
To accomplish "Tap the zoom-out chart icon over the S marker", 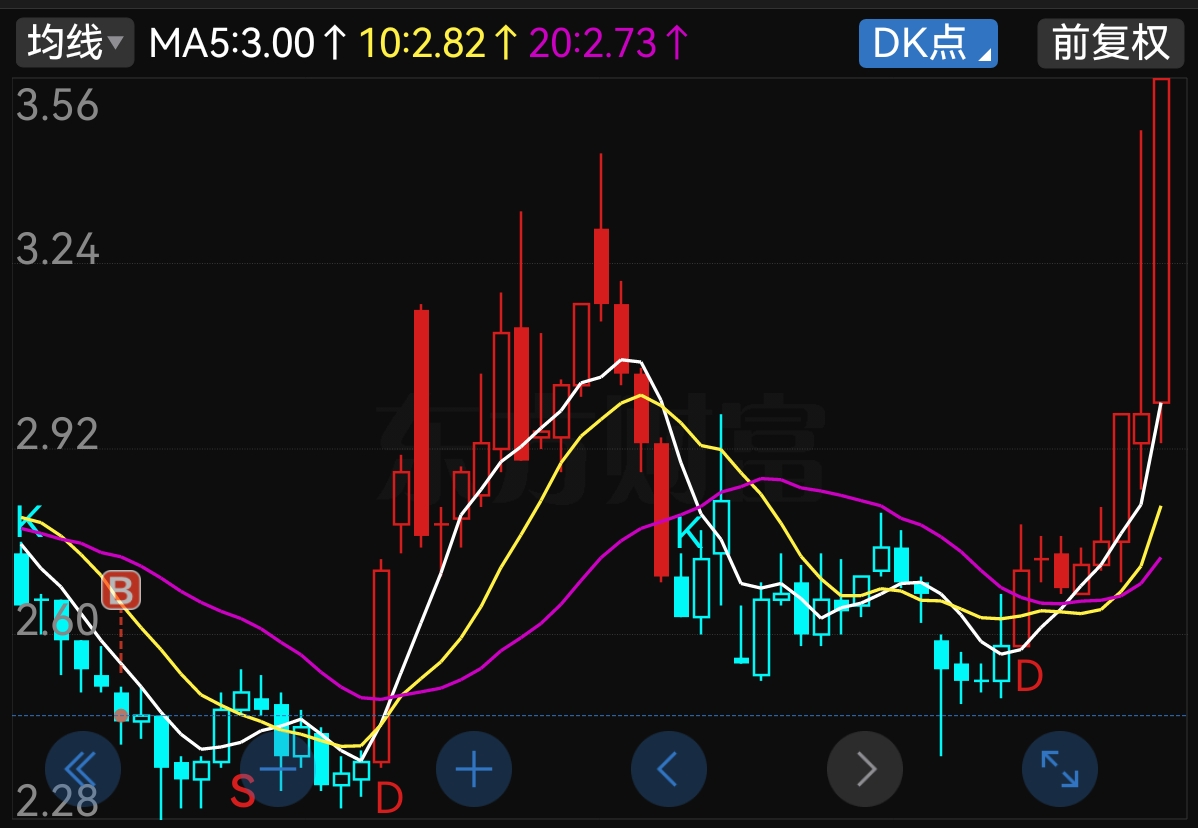I will (278, 768).
